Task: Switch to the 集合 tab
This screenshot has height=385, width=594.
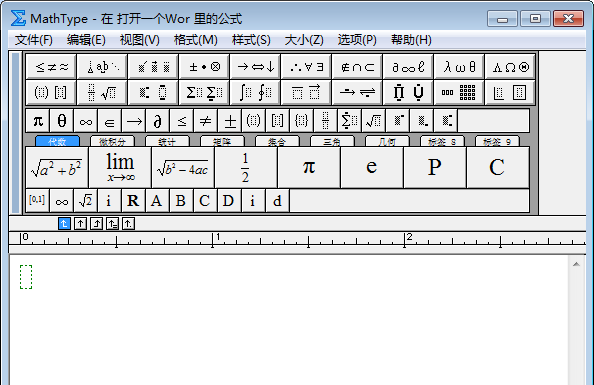Action: (x=277, y=141)
